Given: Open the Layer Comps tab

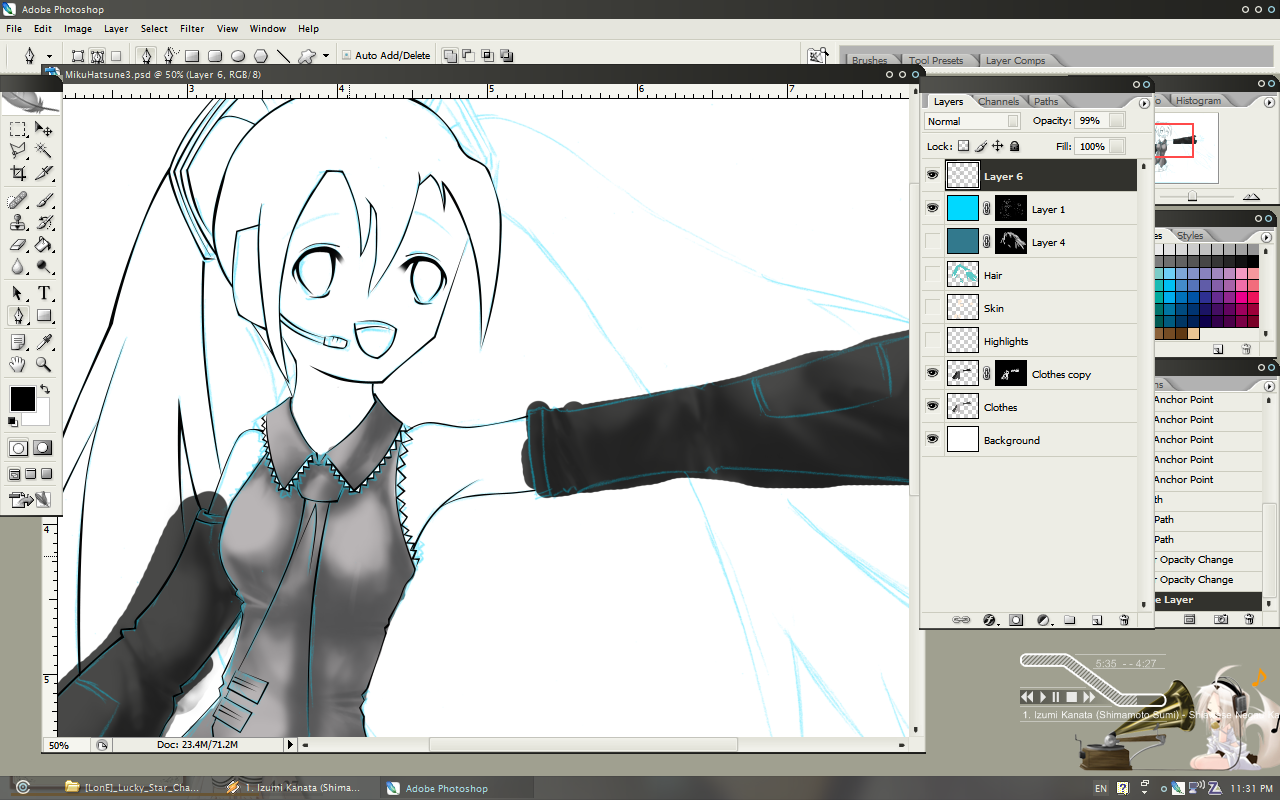Looking at the screenshot, I should click(x=1015, y=61).
